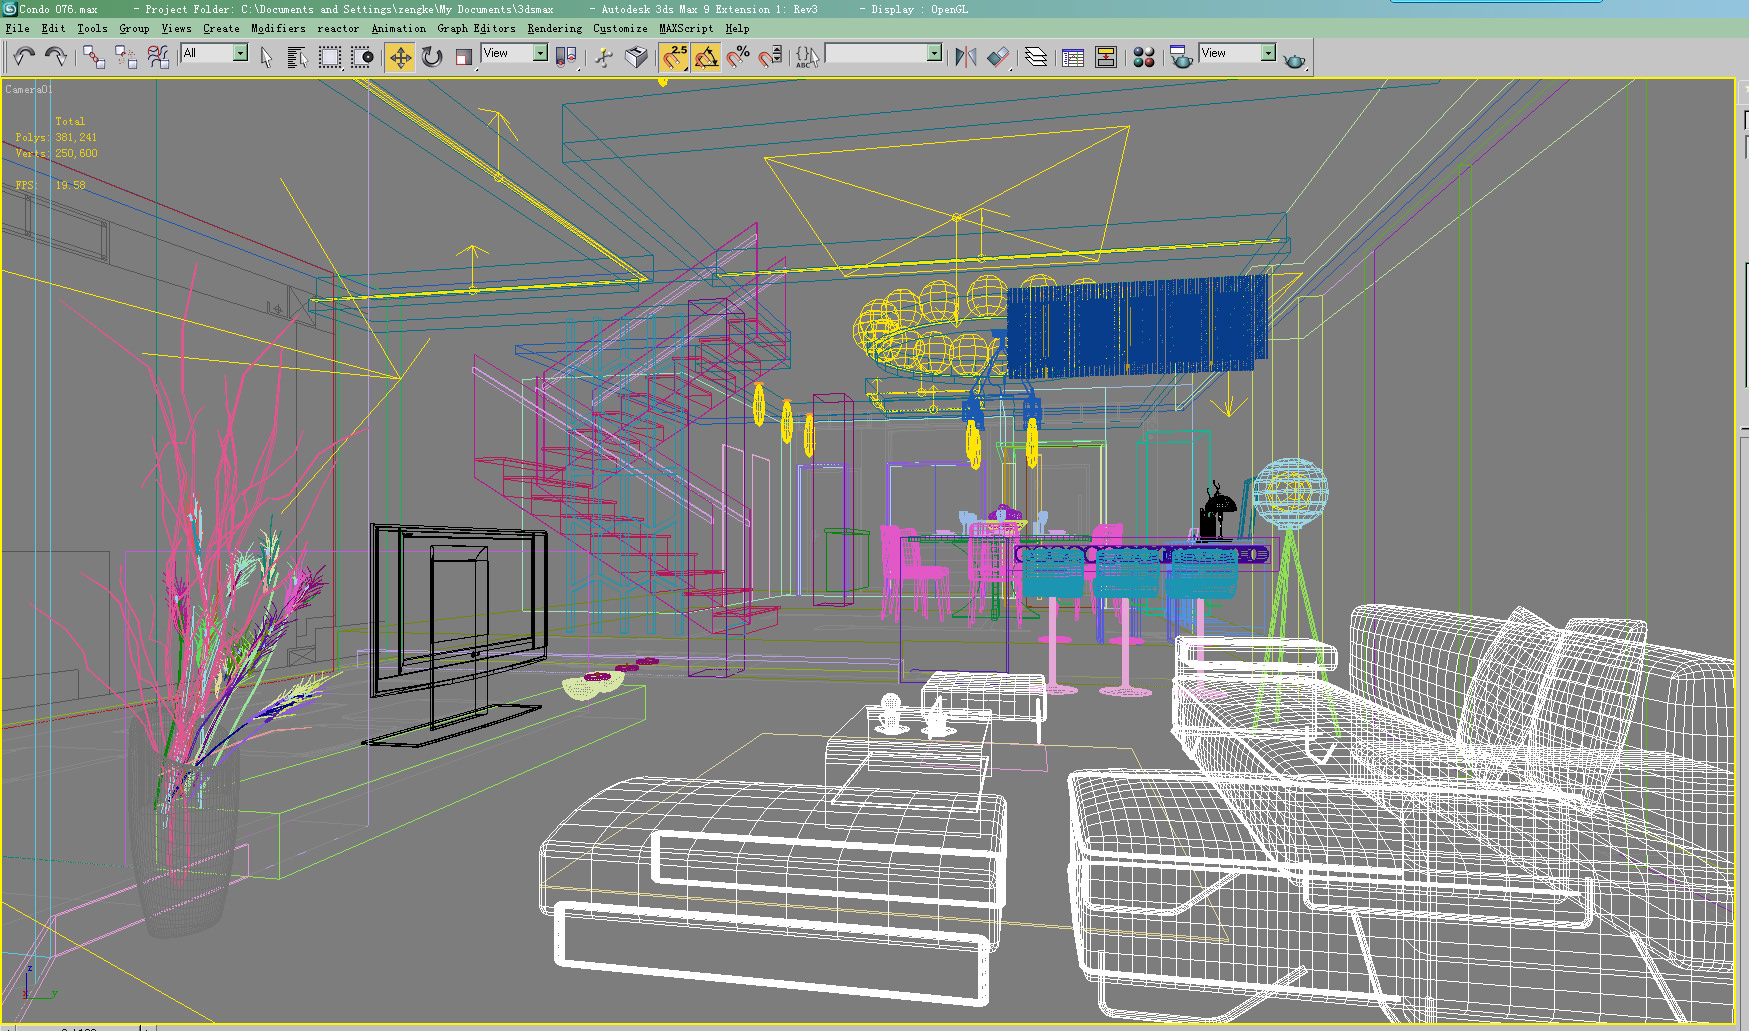
Task: Activate the Bind to Space Warp tool
Action: [158, 57]
